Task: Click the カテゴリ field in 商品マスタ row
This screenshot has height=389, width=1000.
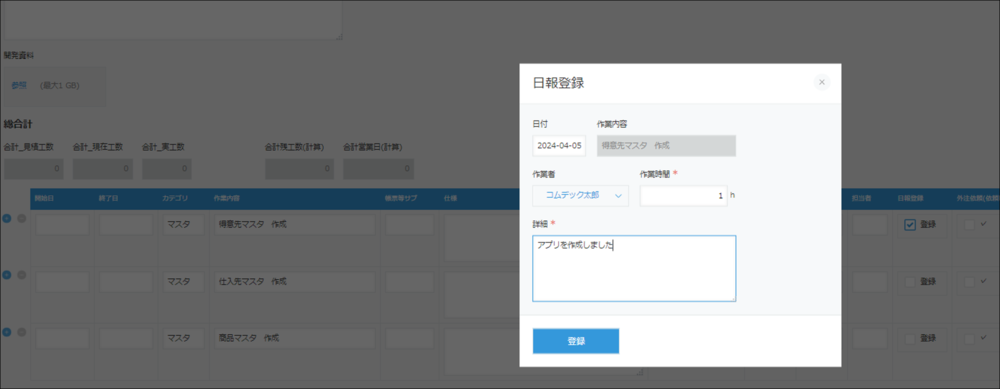Action: [x=184, y=338]
